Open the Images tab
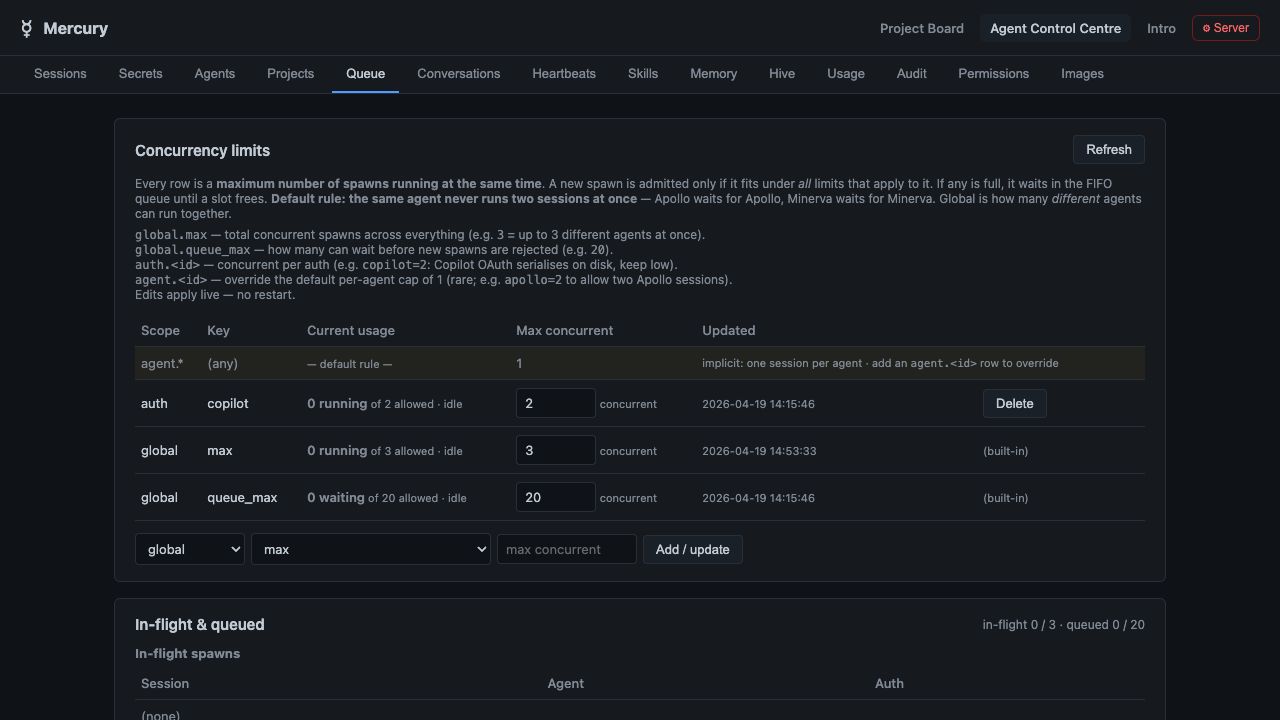1280x720 pixels. pos(1082,74)
